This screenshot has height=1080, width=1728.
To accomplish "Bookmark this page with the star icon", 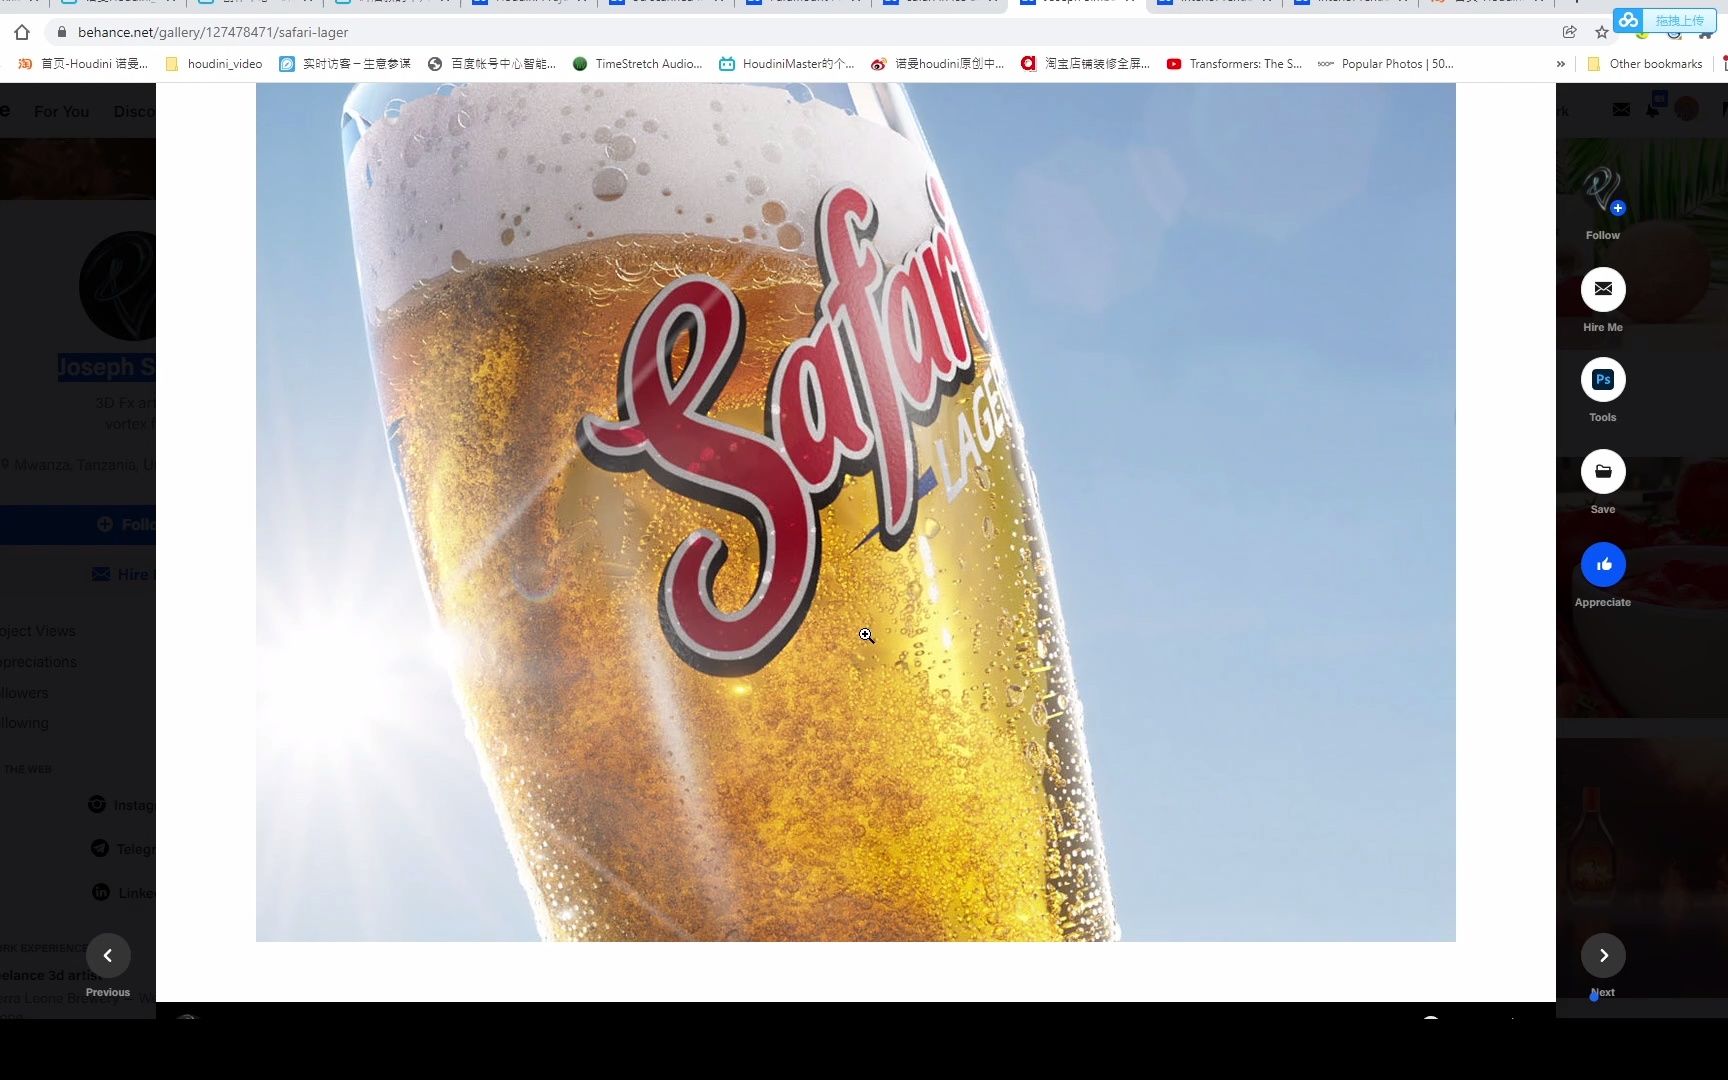I will point(1602,32).
